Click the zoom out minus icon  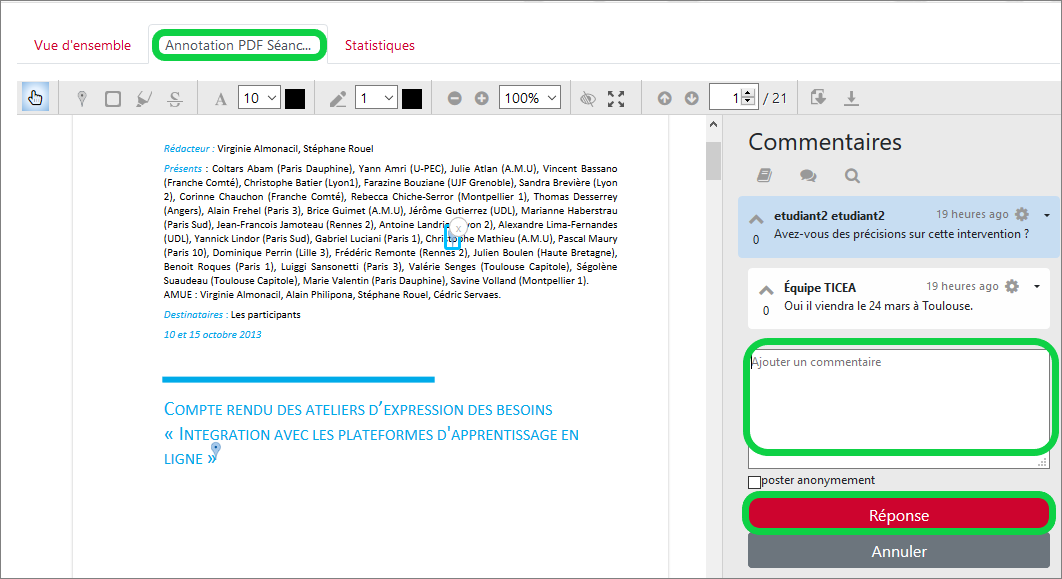(x=455, y=98)
